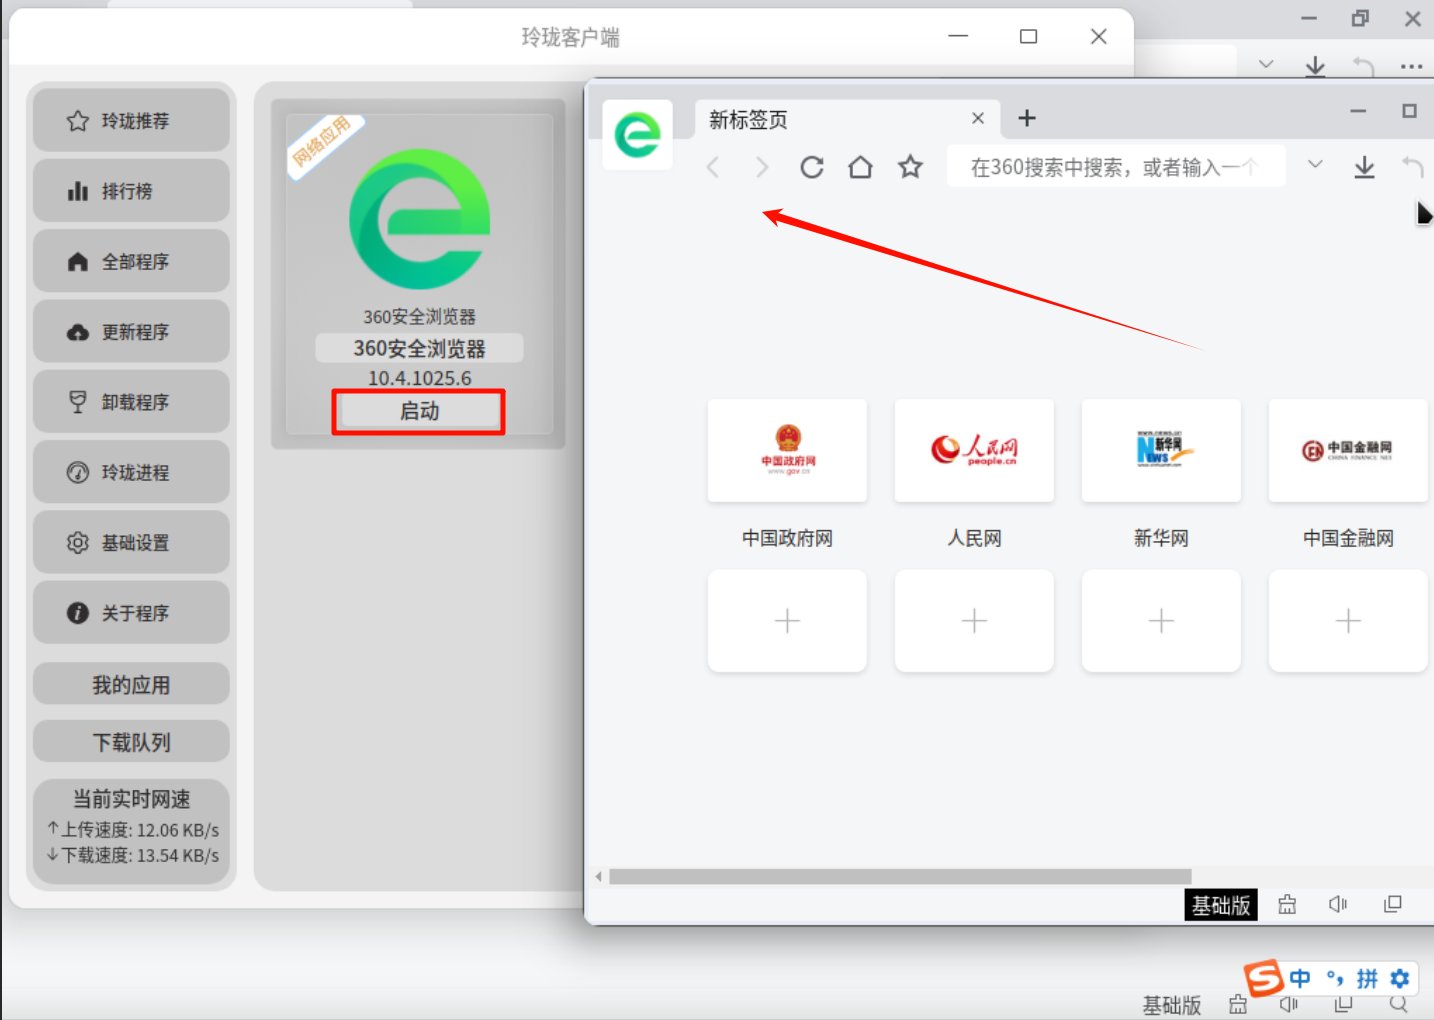Image resolution: width=1434 pixels, height=1020 pixels.
Task: Open the browser download manager icon
Action: coord(1364,166)
